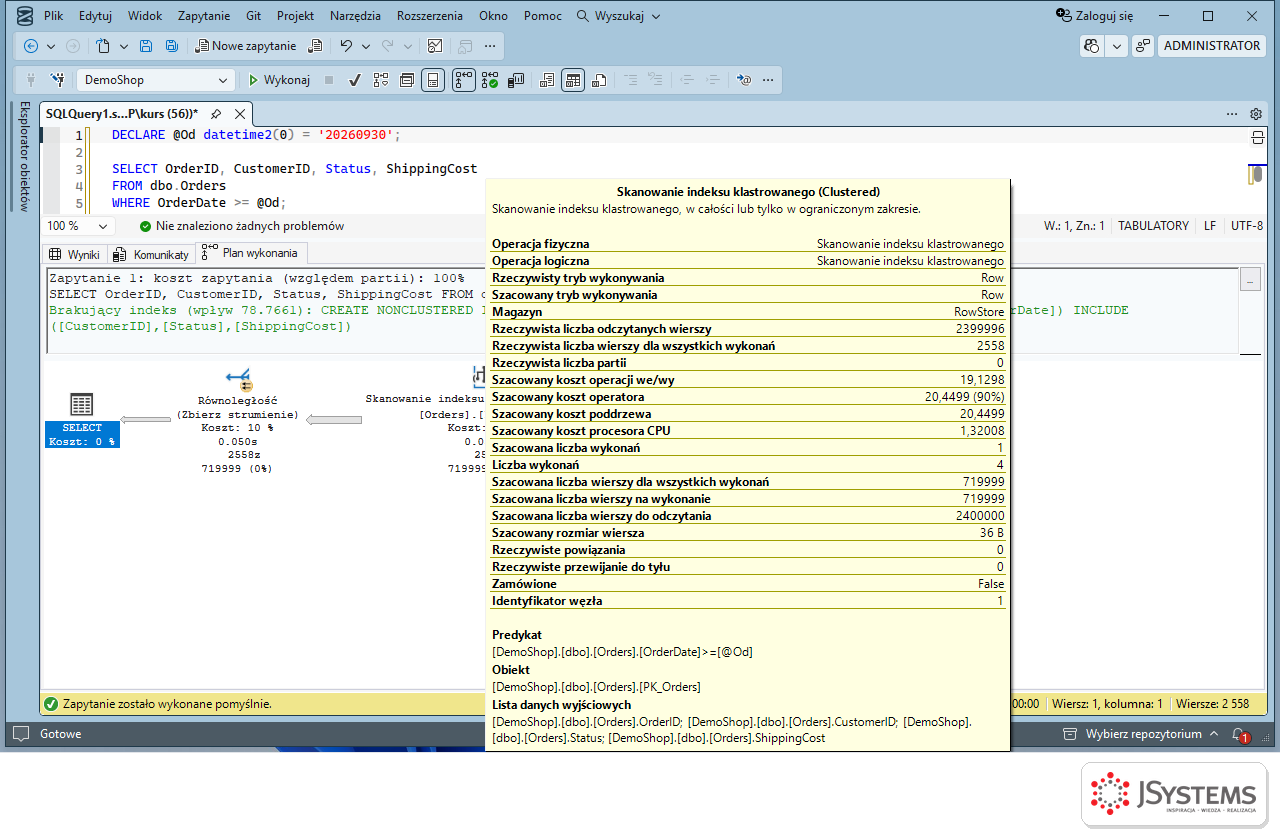Click the Results to File icon
This screenshot has height=835, width=1280.
(x=599, y=80)
